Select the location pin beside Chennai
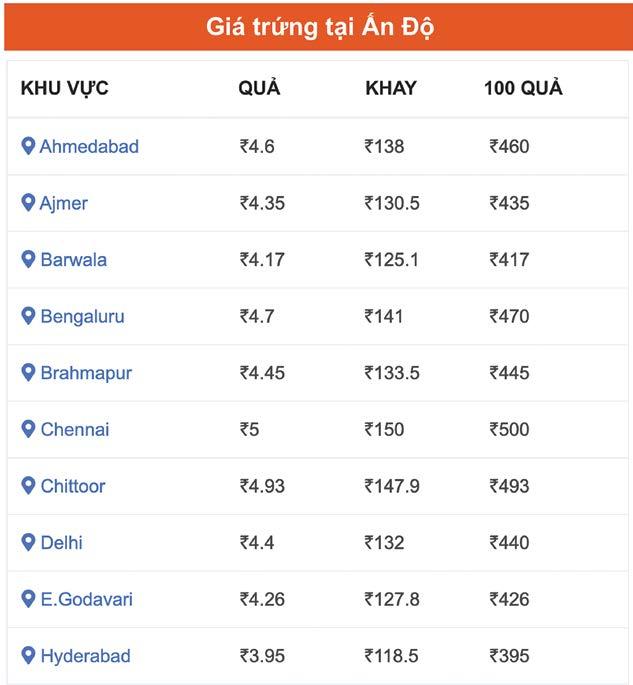The height and width of the screenshot is (685, 633). click(28, 429)
